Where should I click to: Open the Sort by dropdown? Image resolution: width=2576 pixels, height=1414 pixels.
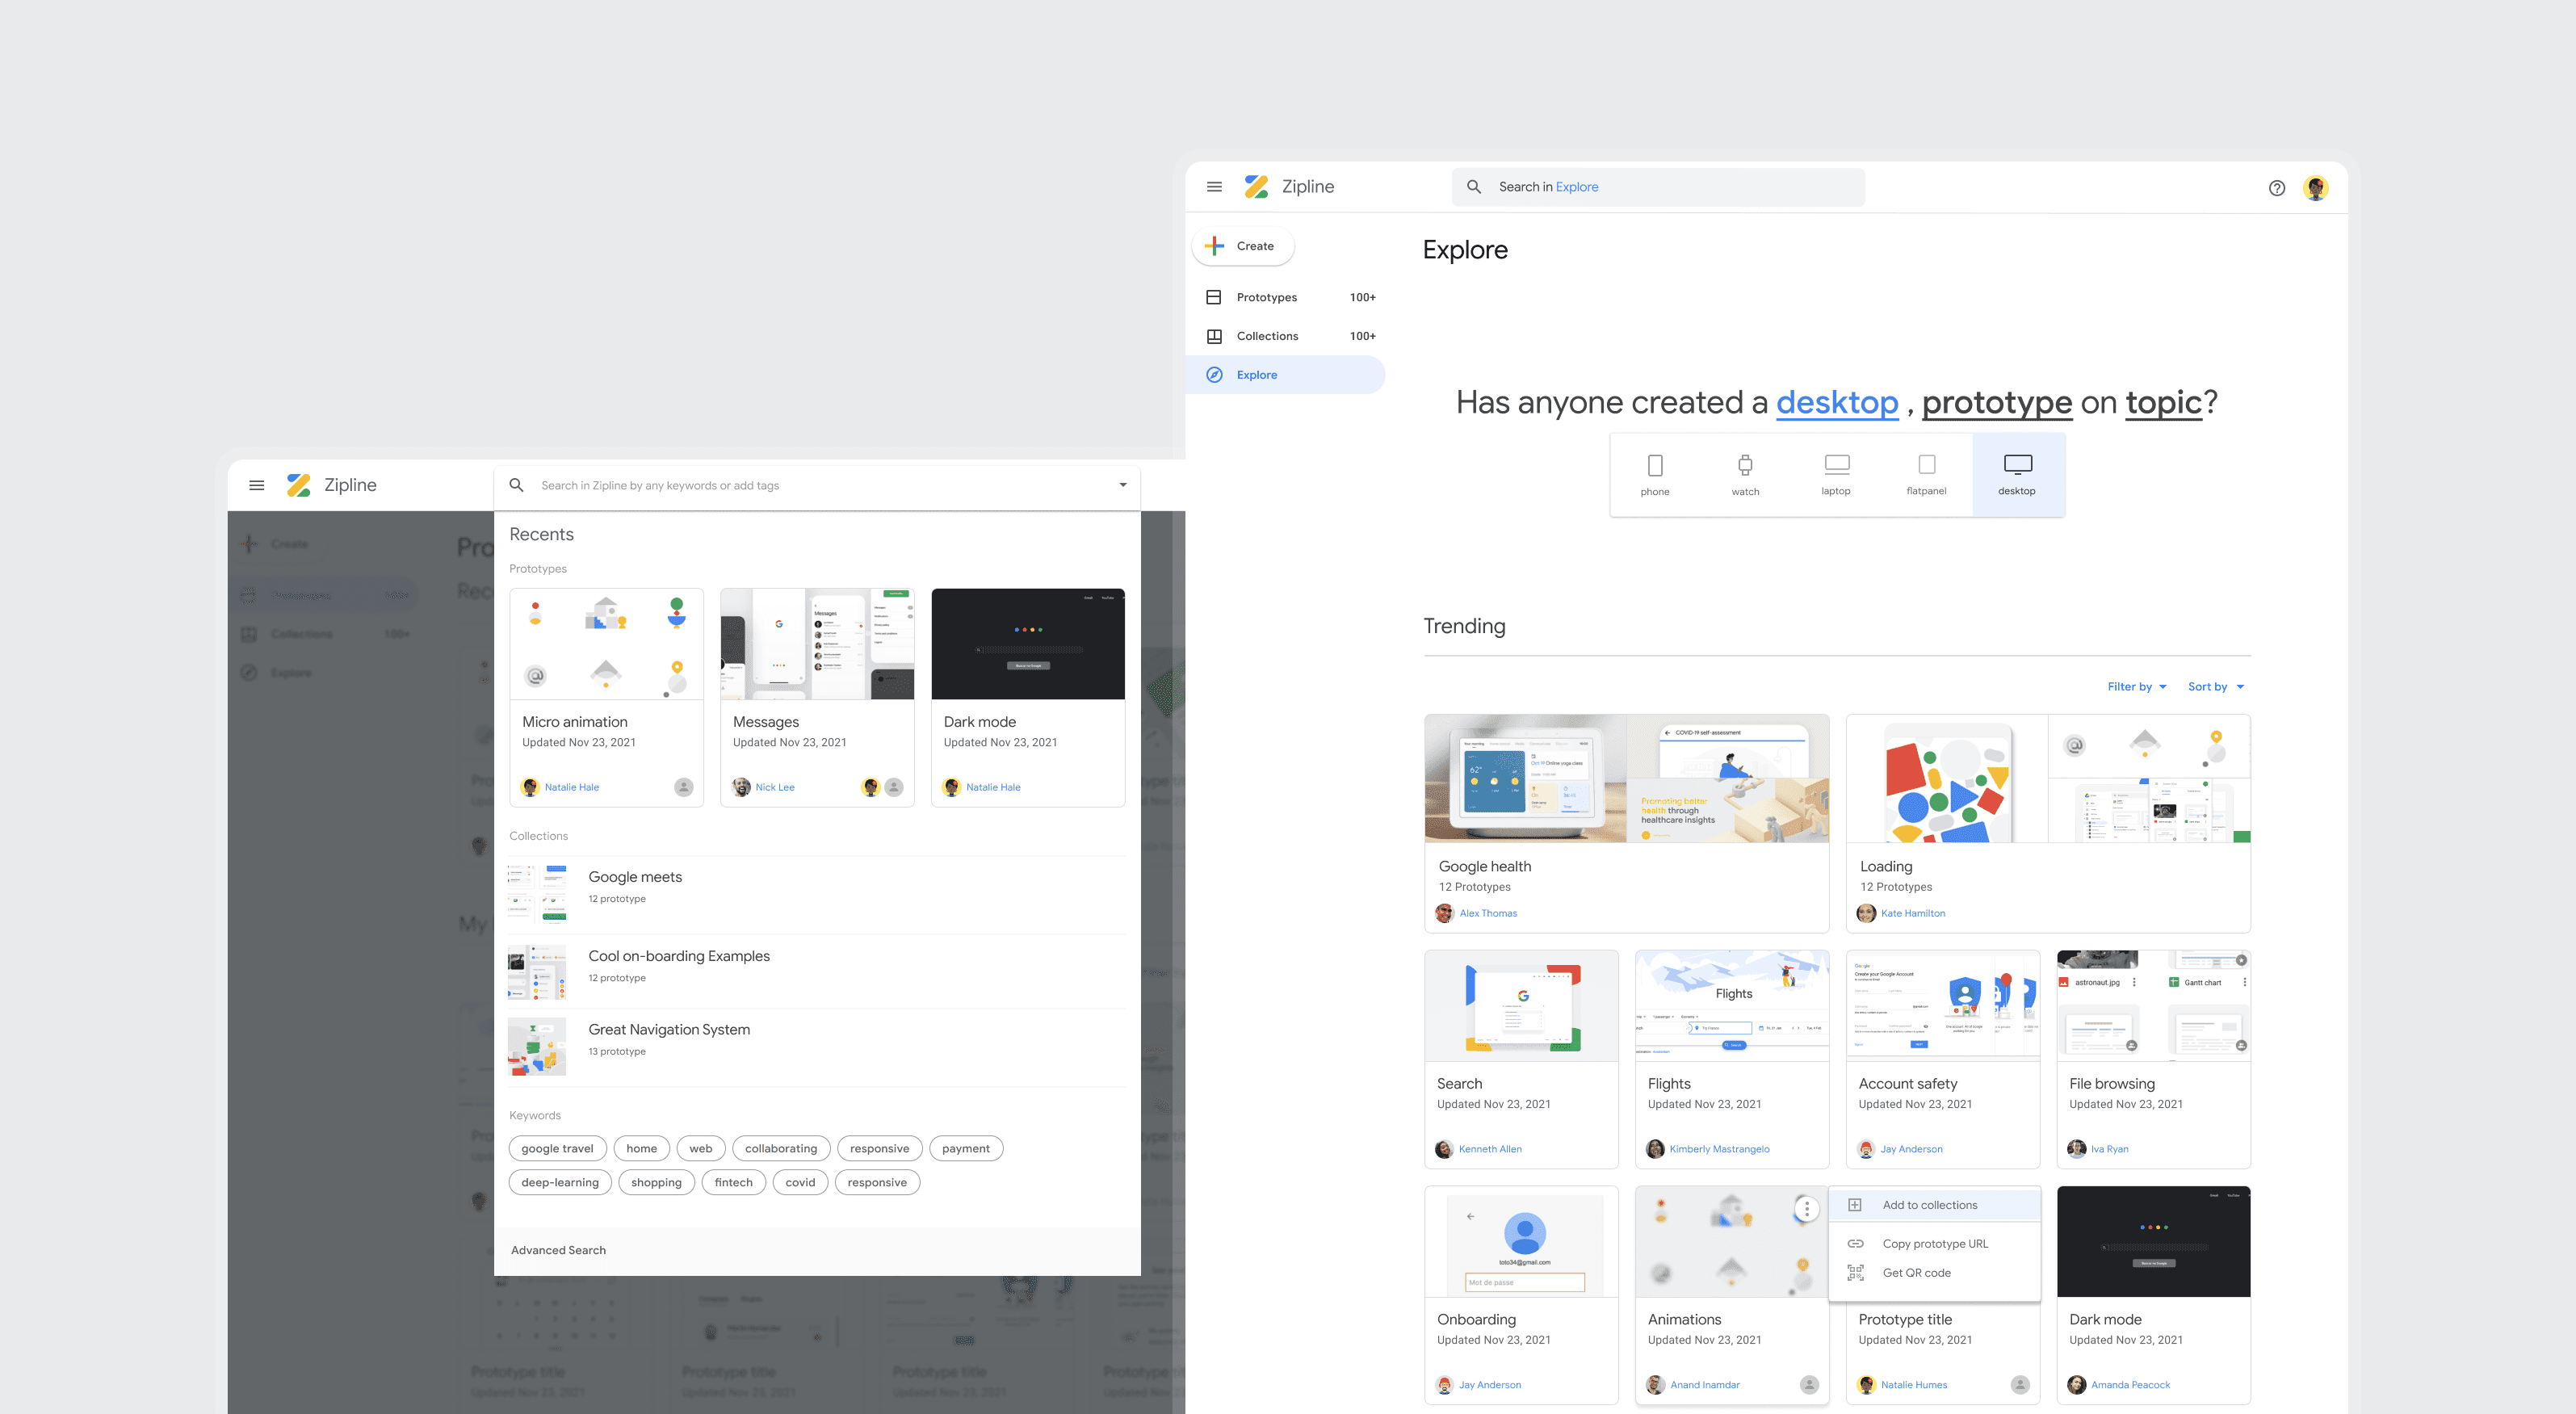2215,687
